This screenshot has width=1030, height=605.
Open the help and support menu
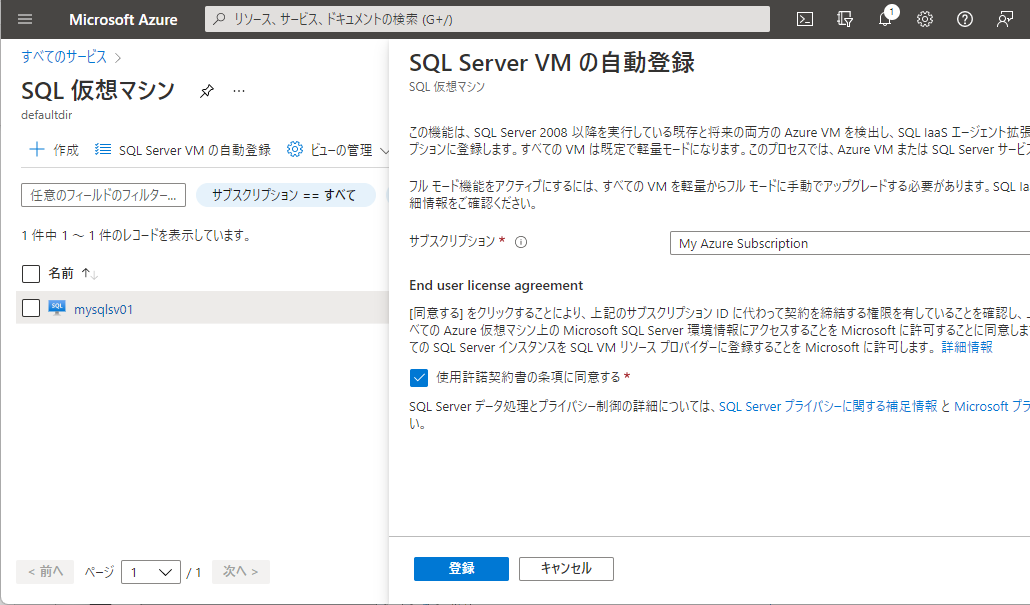coord(963,18)
